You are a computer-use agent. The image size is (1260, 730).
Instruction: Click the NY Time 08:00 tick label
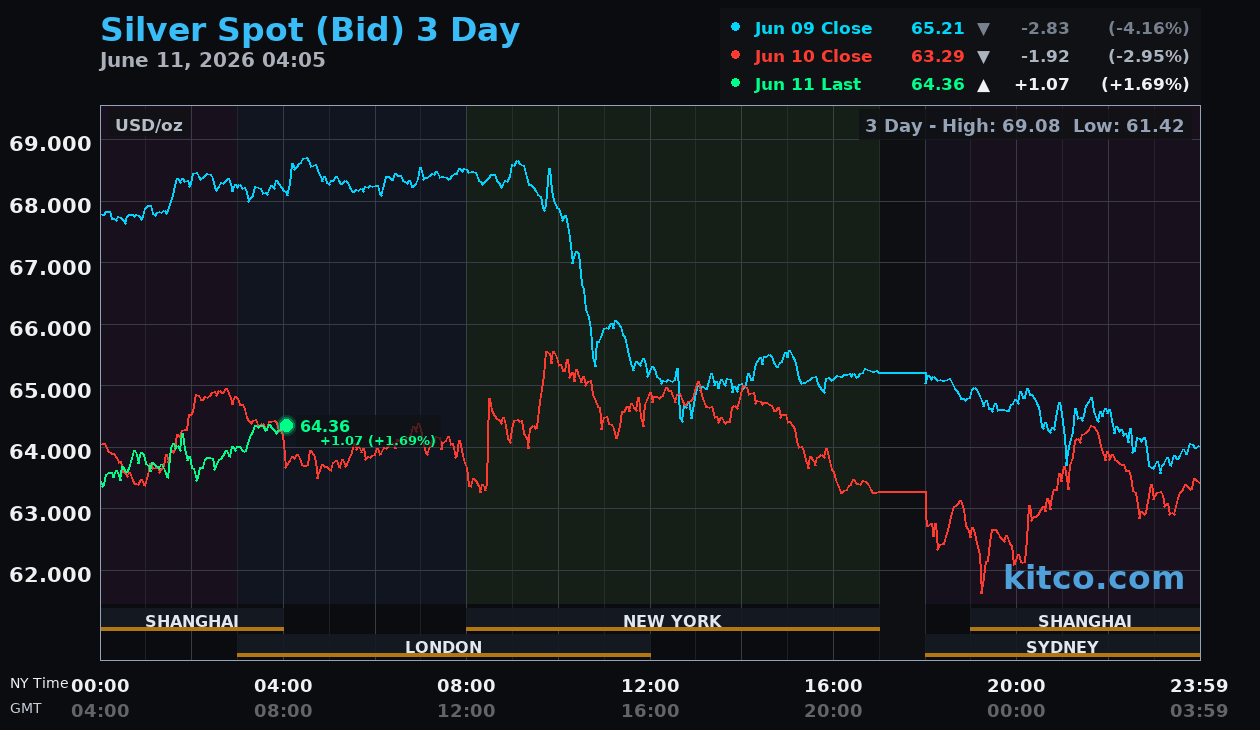point(466,686)
